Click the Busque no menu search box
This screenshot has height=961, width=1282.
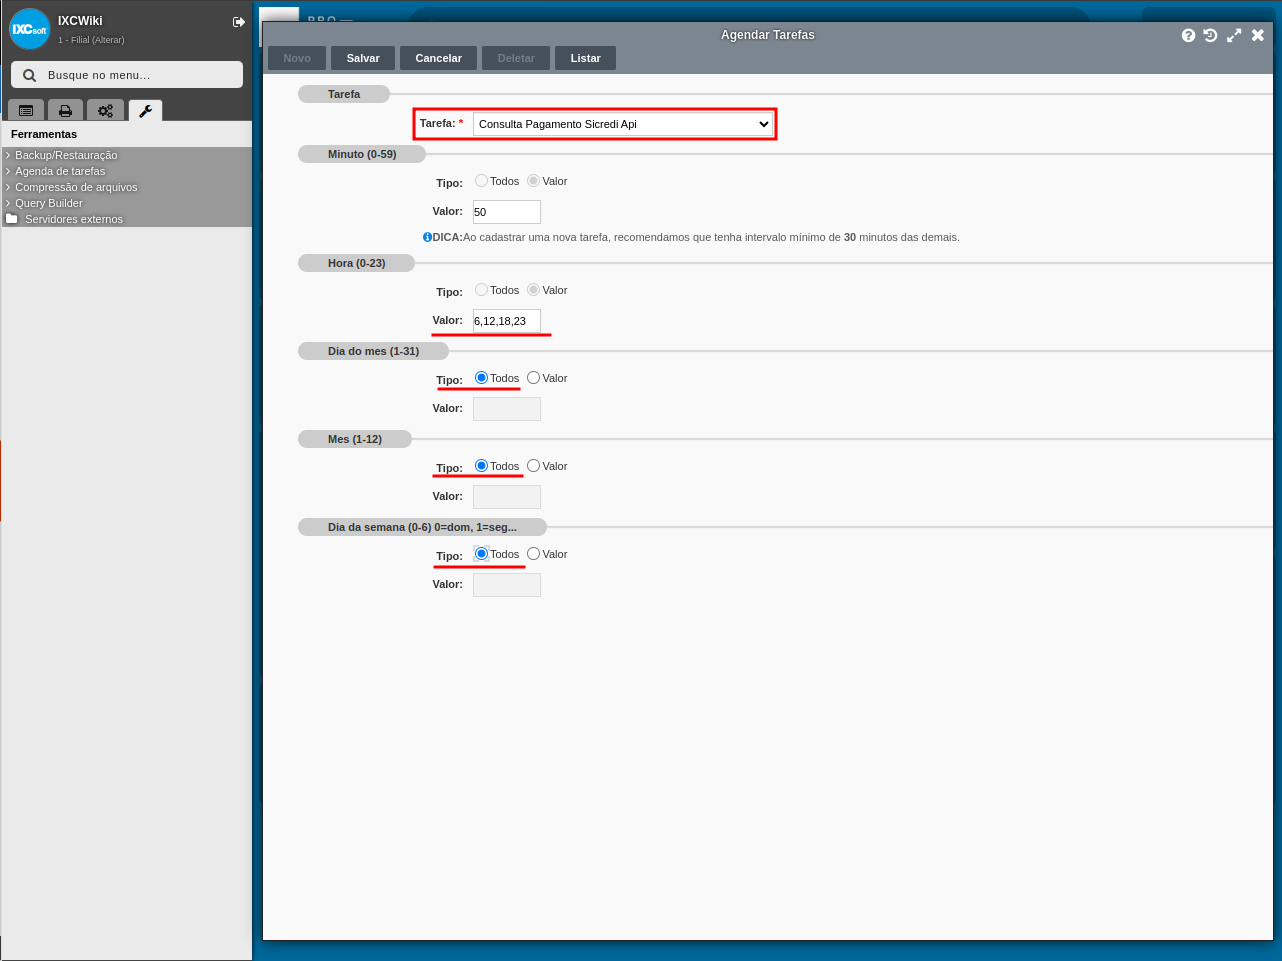127,75
